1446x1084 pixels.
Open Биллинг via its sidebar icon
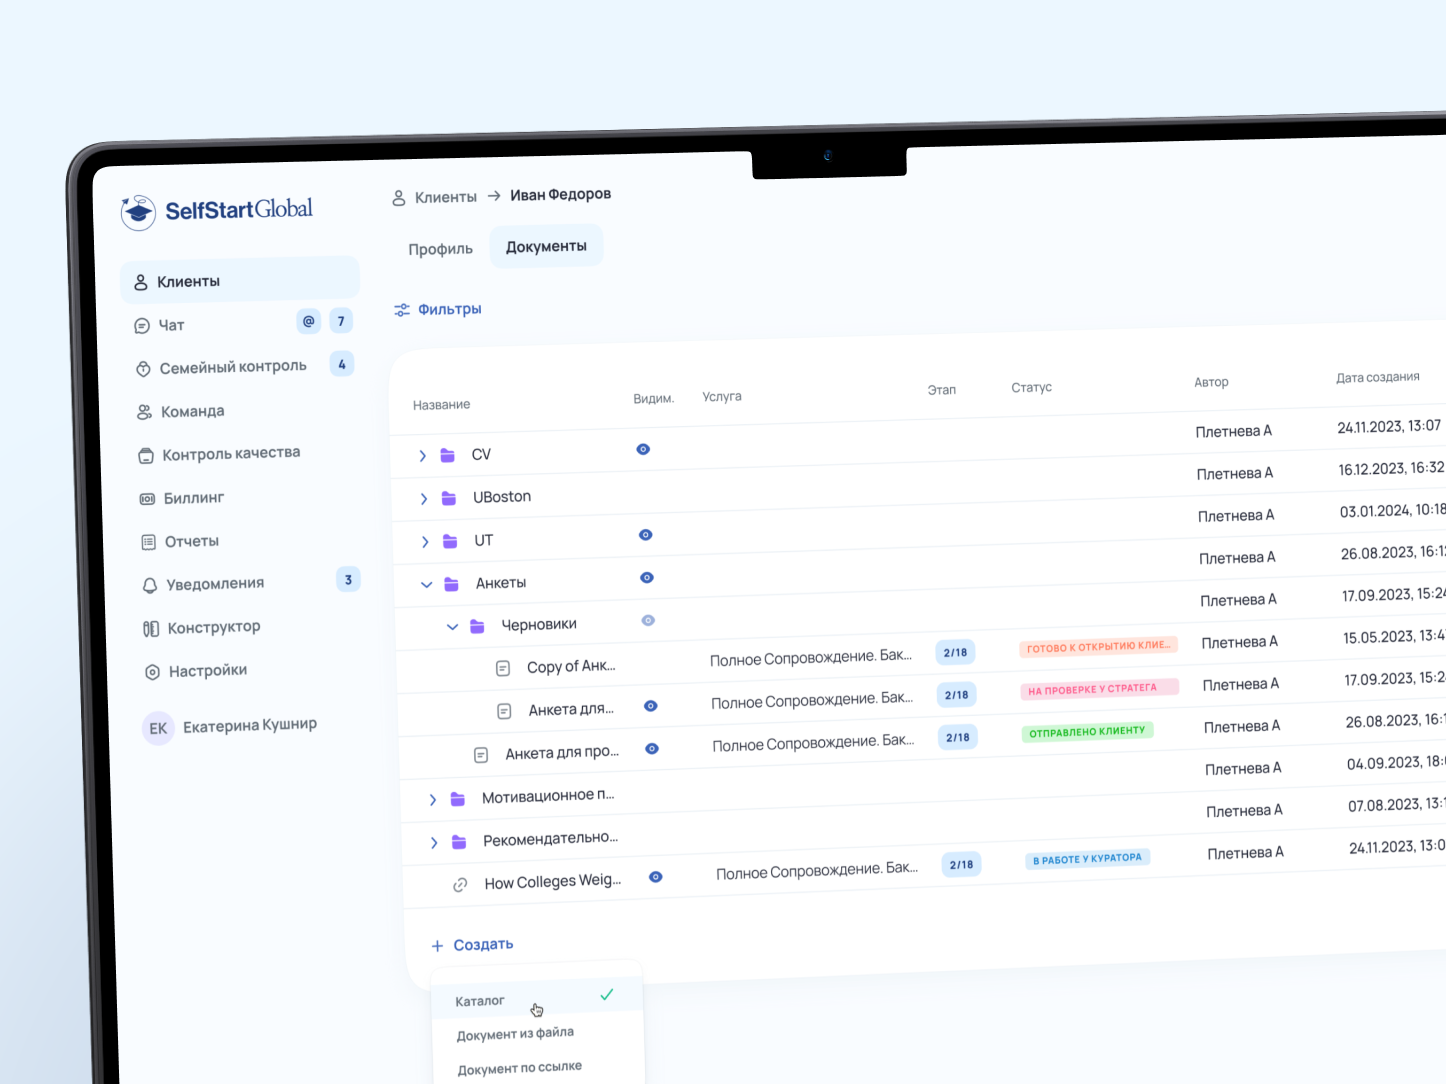coord(147,498)
